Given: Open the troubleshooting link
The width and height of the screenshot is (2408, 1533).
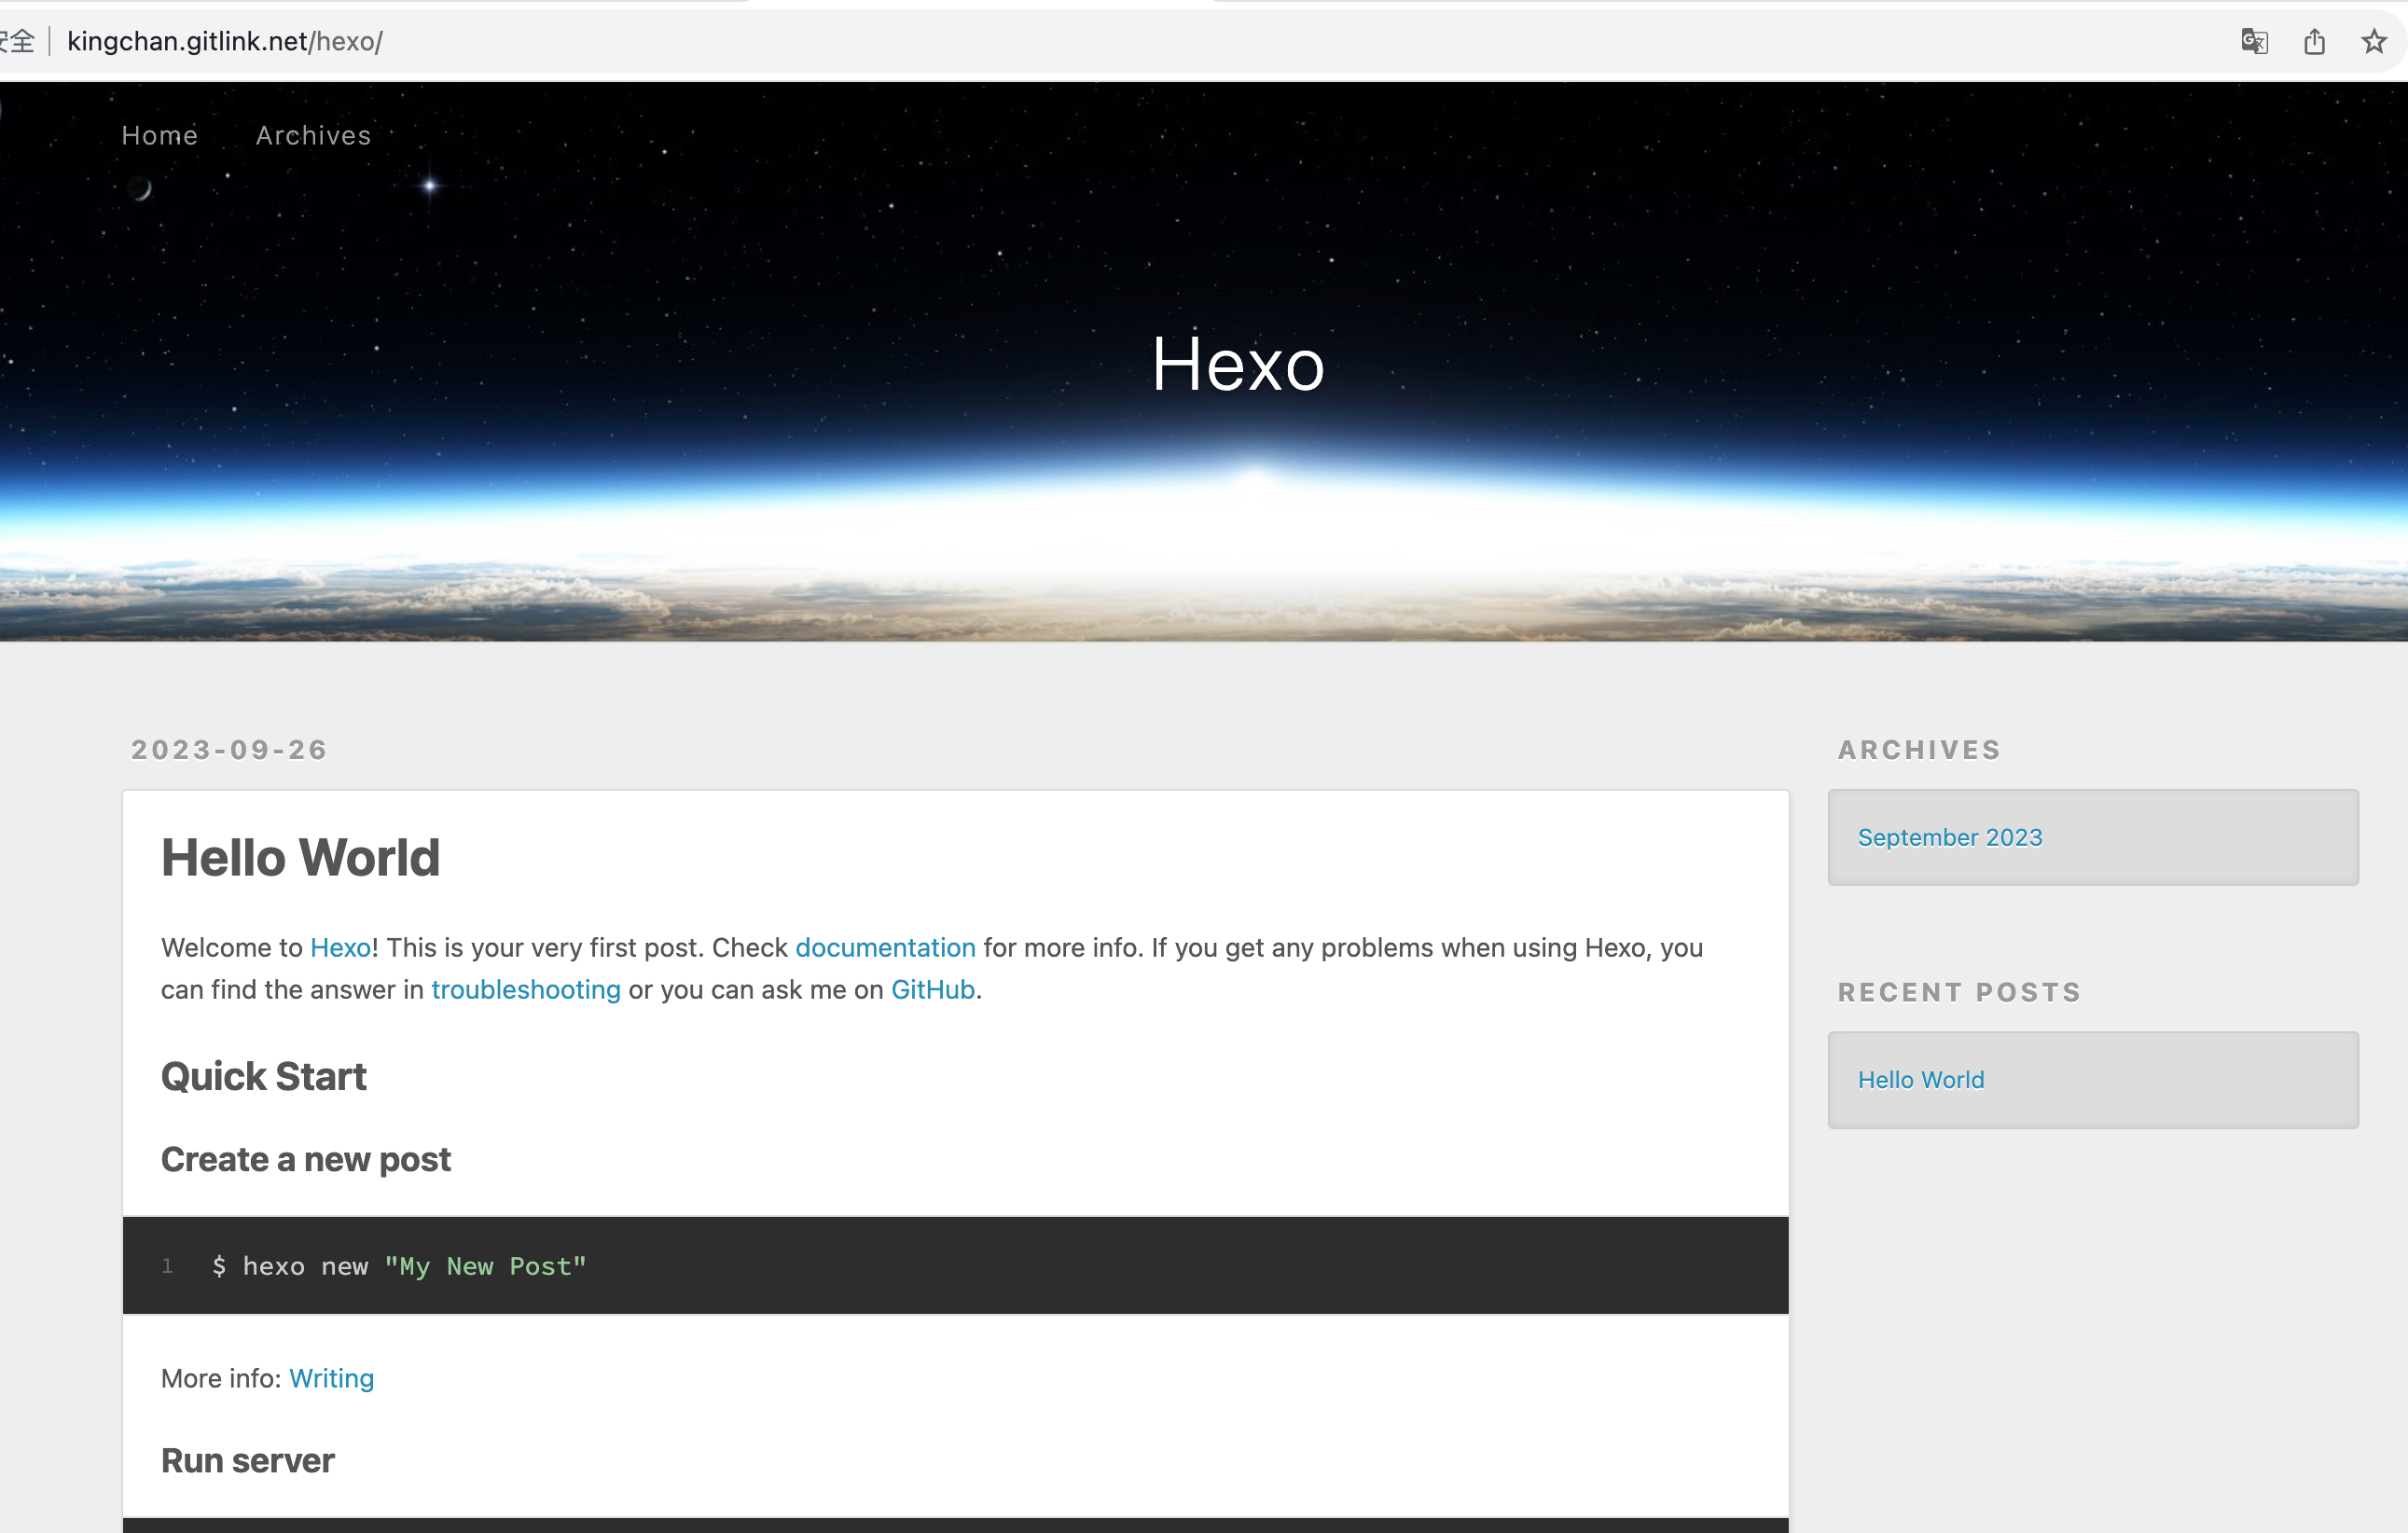Looking at the screenshot, I should point(526,989).
